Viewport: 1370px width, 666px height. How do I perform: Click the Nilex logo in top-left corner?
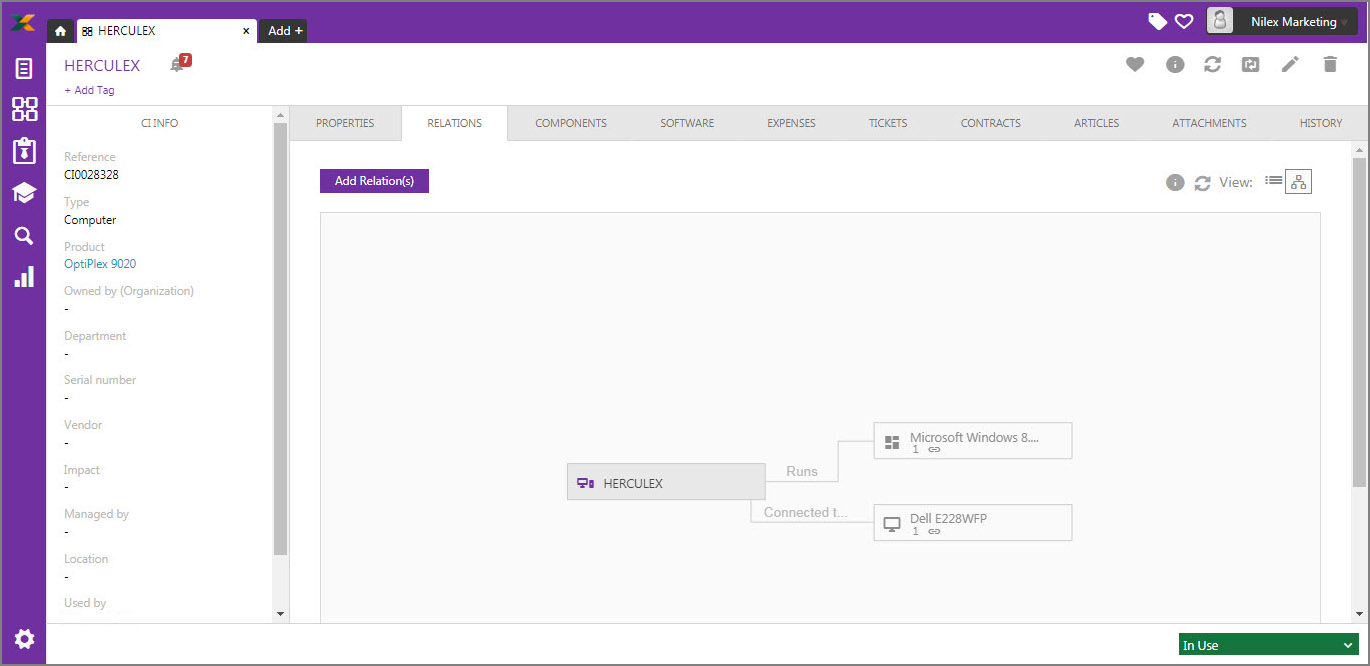24,22
